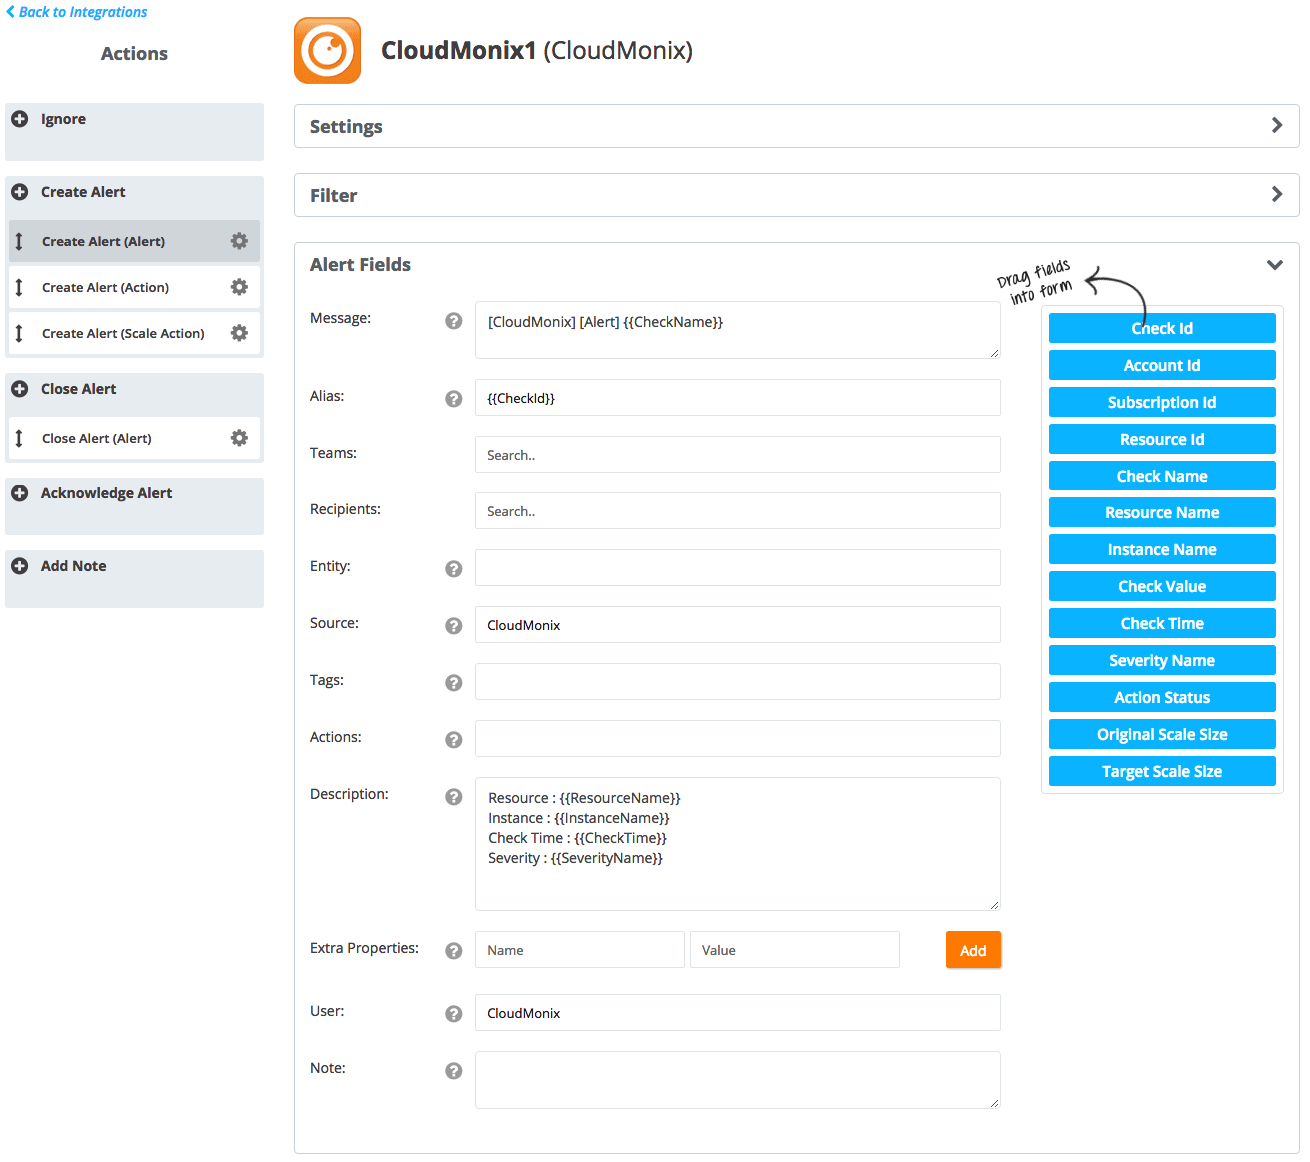The width and height of the screenshot is (1310, 1162).
Task: Focus the Description text area
Action: pyautogui.click(x=738, y=844)
